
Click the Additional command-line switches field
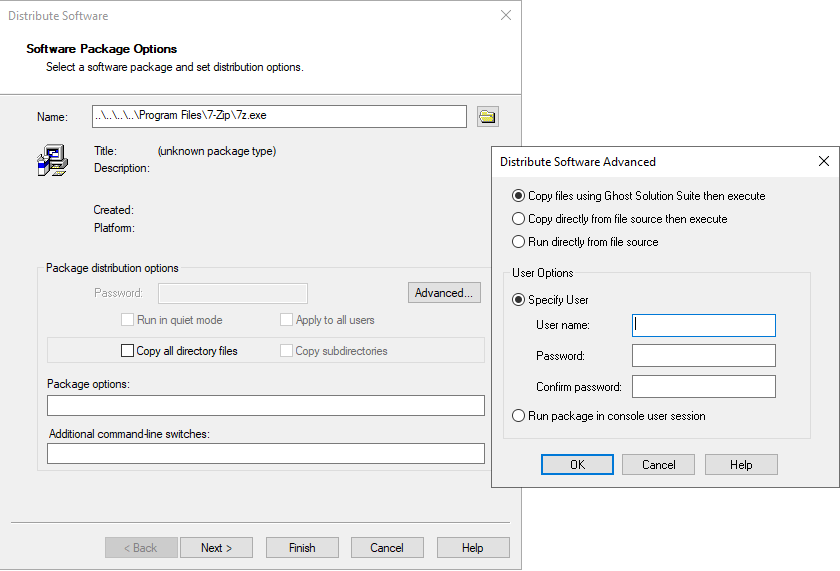265,454
